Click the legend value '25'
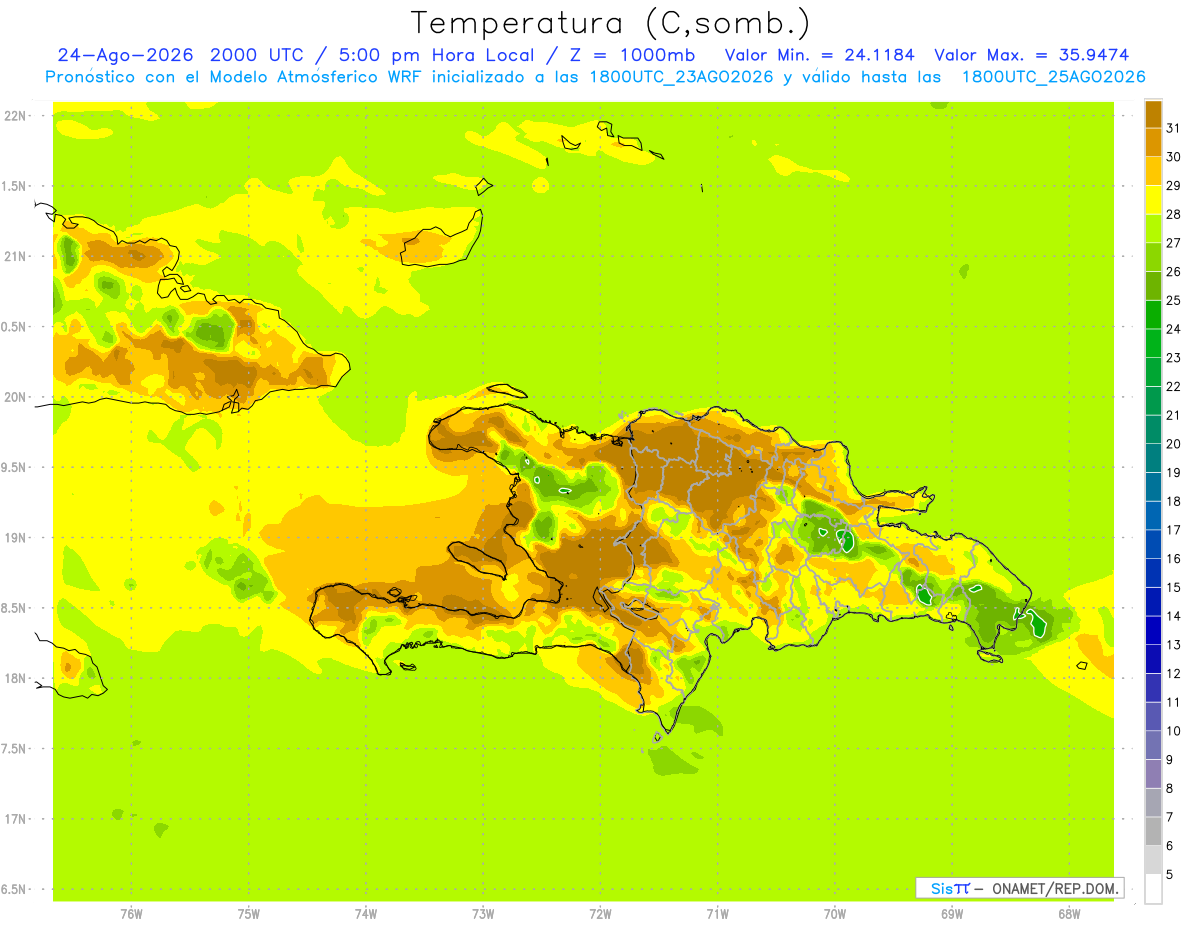 (x=1173, y=300)
